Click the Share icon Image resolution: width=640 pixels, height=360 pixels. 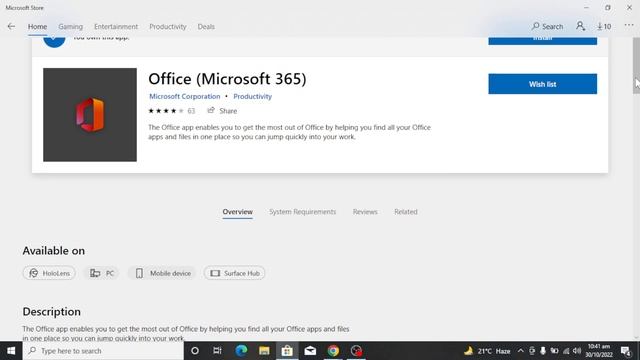211,110
